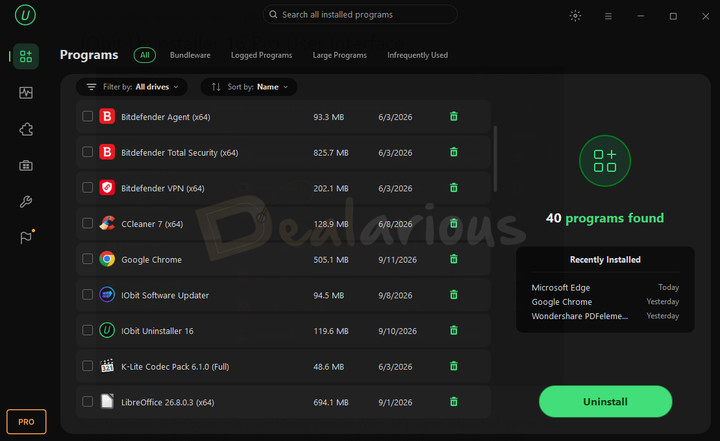Click the Bitdefender VPN shield icon
Viewport: 720px width, 441px height.
(107, 187)
